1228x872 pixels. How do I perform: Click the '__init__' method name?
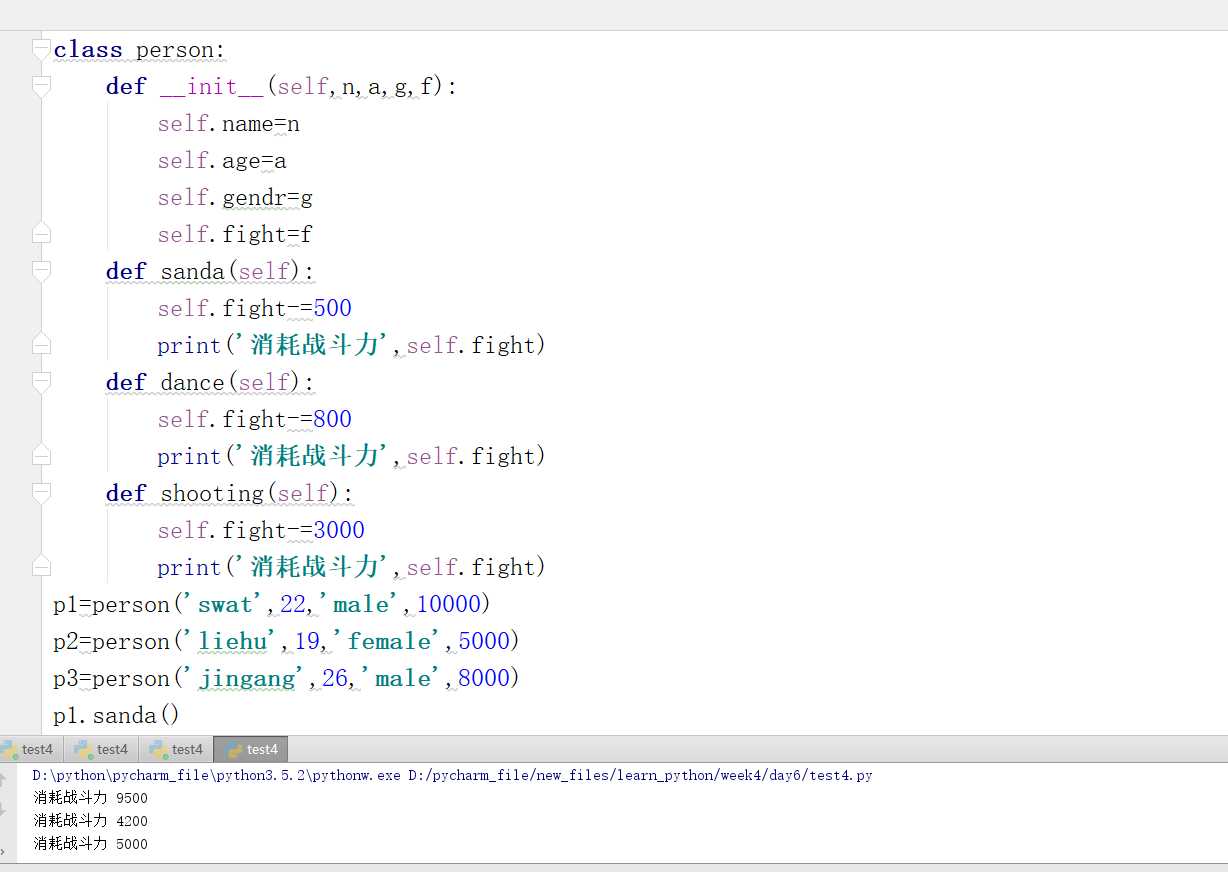(x=212, y=87)
